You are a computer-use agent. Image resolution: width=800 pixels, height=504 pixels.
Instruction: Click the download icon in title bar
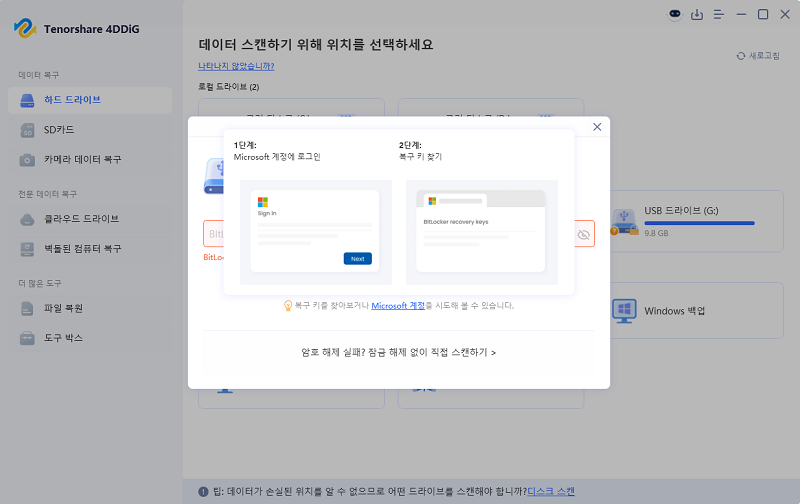click(696, 14)
